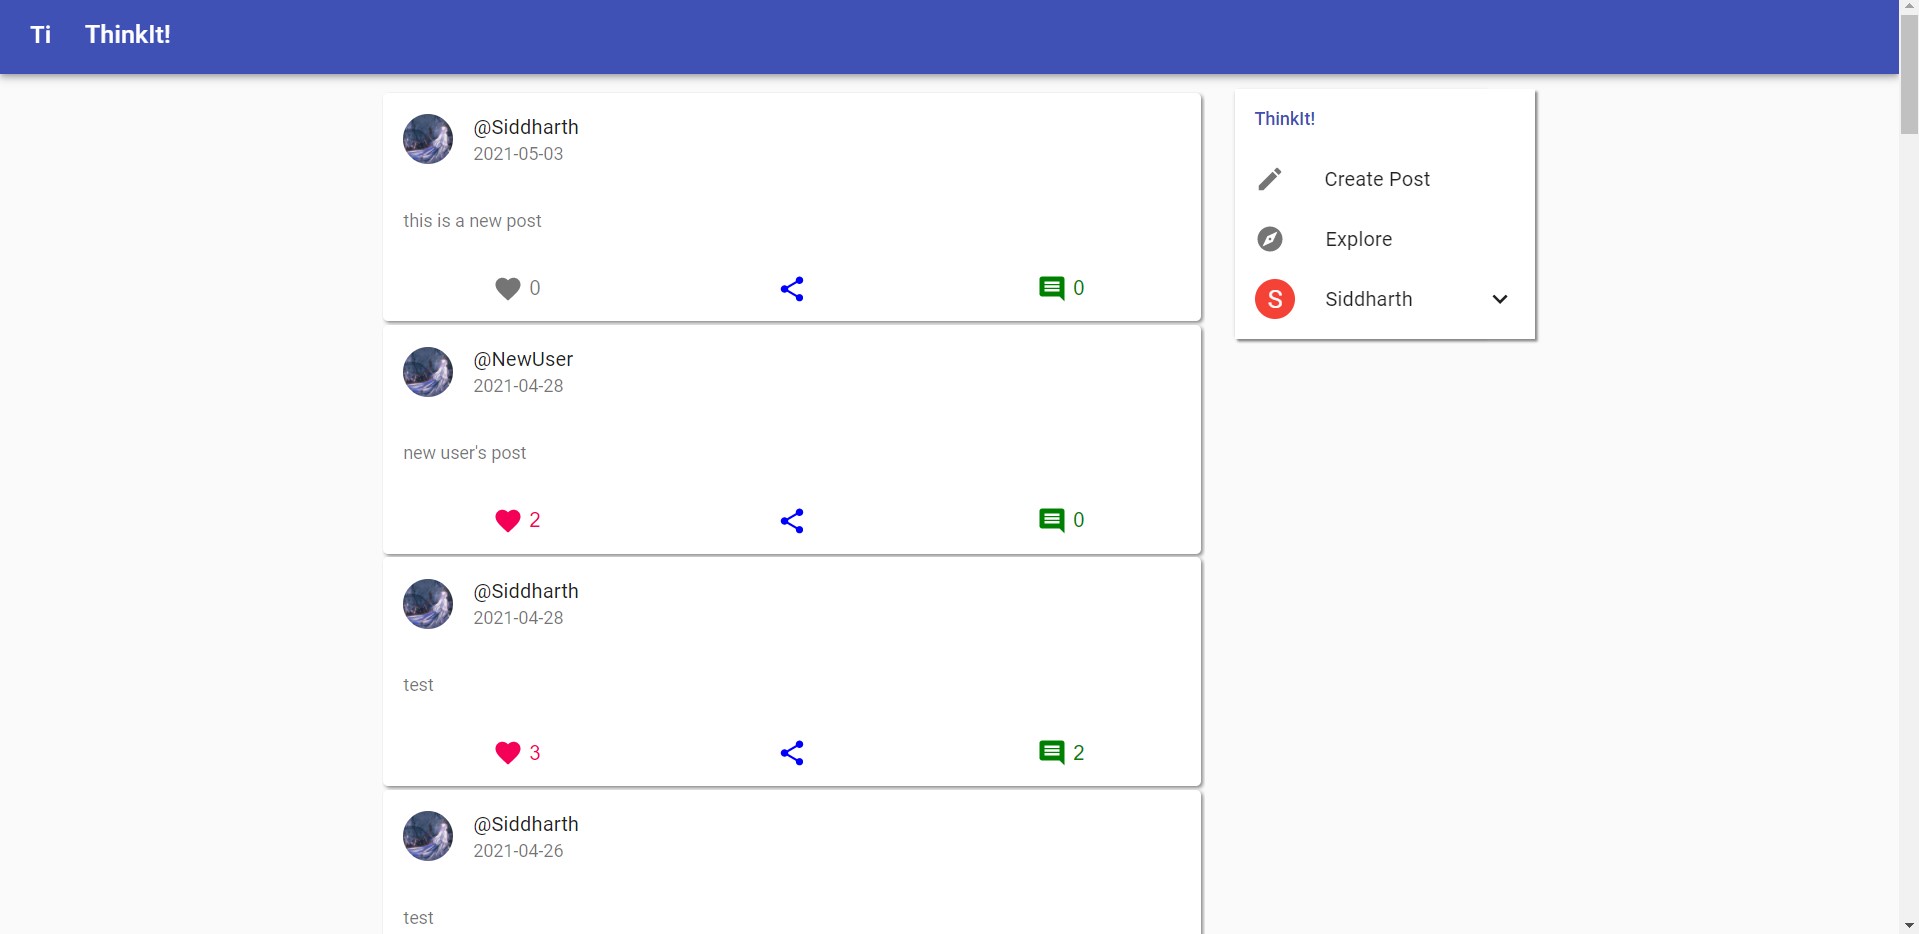Open the @NewUser username link
The image size is (1919, 934).
[523, 359]
